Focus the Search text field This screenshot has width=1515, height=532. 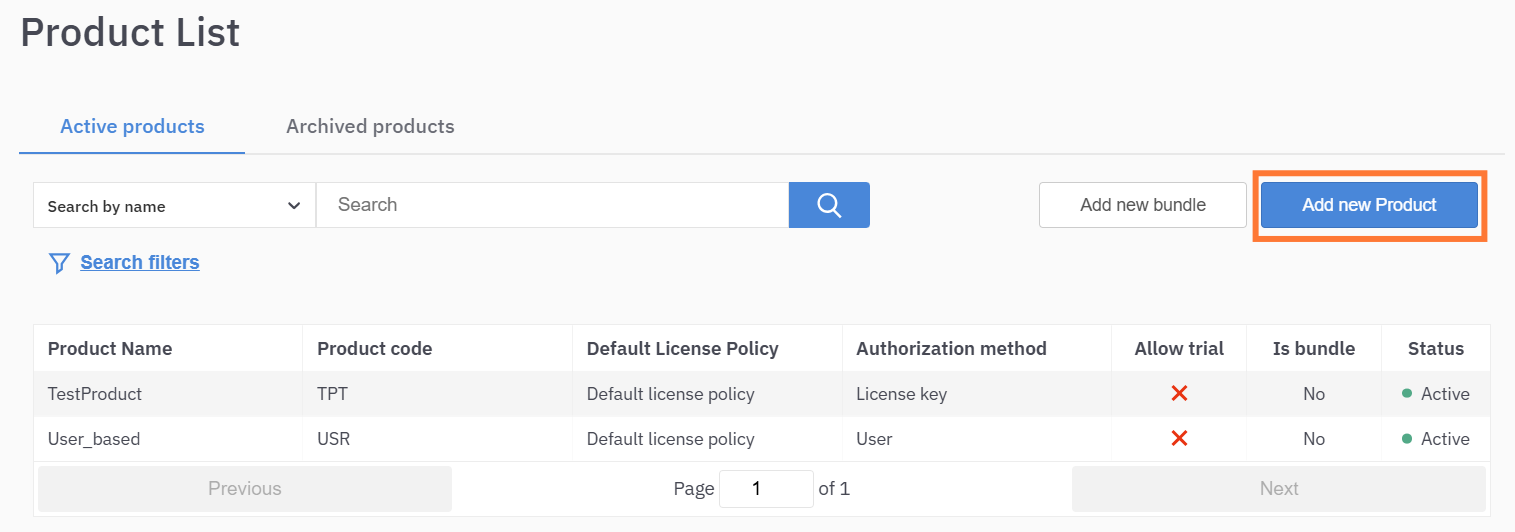click(552, 205)
